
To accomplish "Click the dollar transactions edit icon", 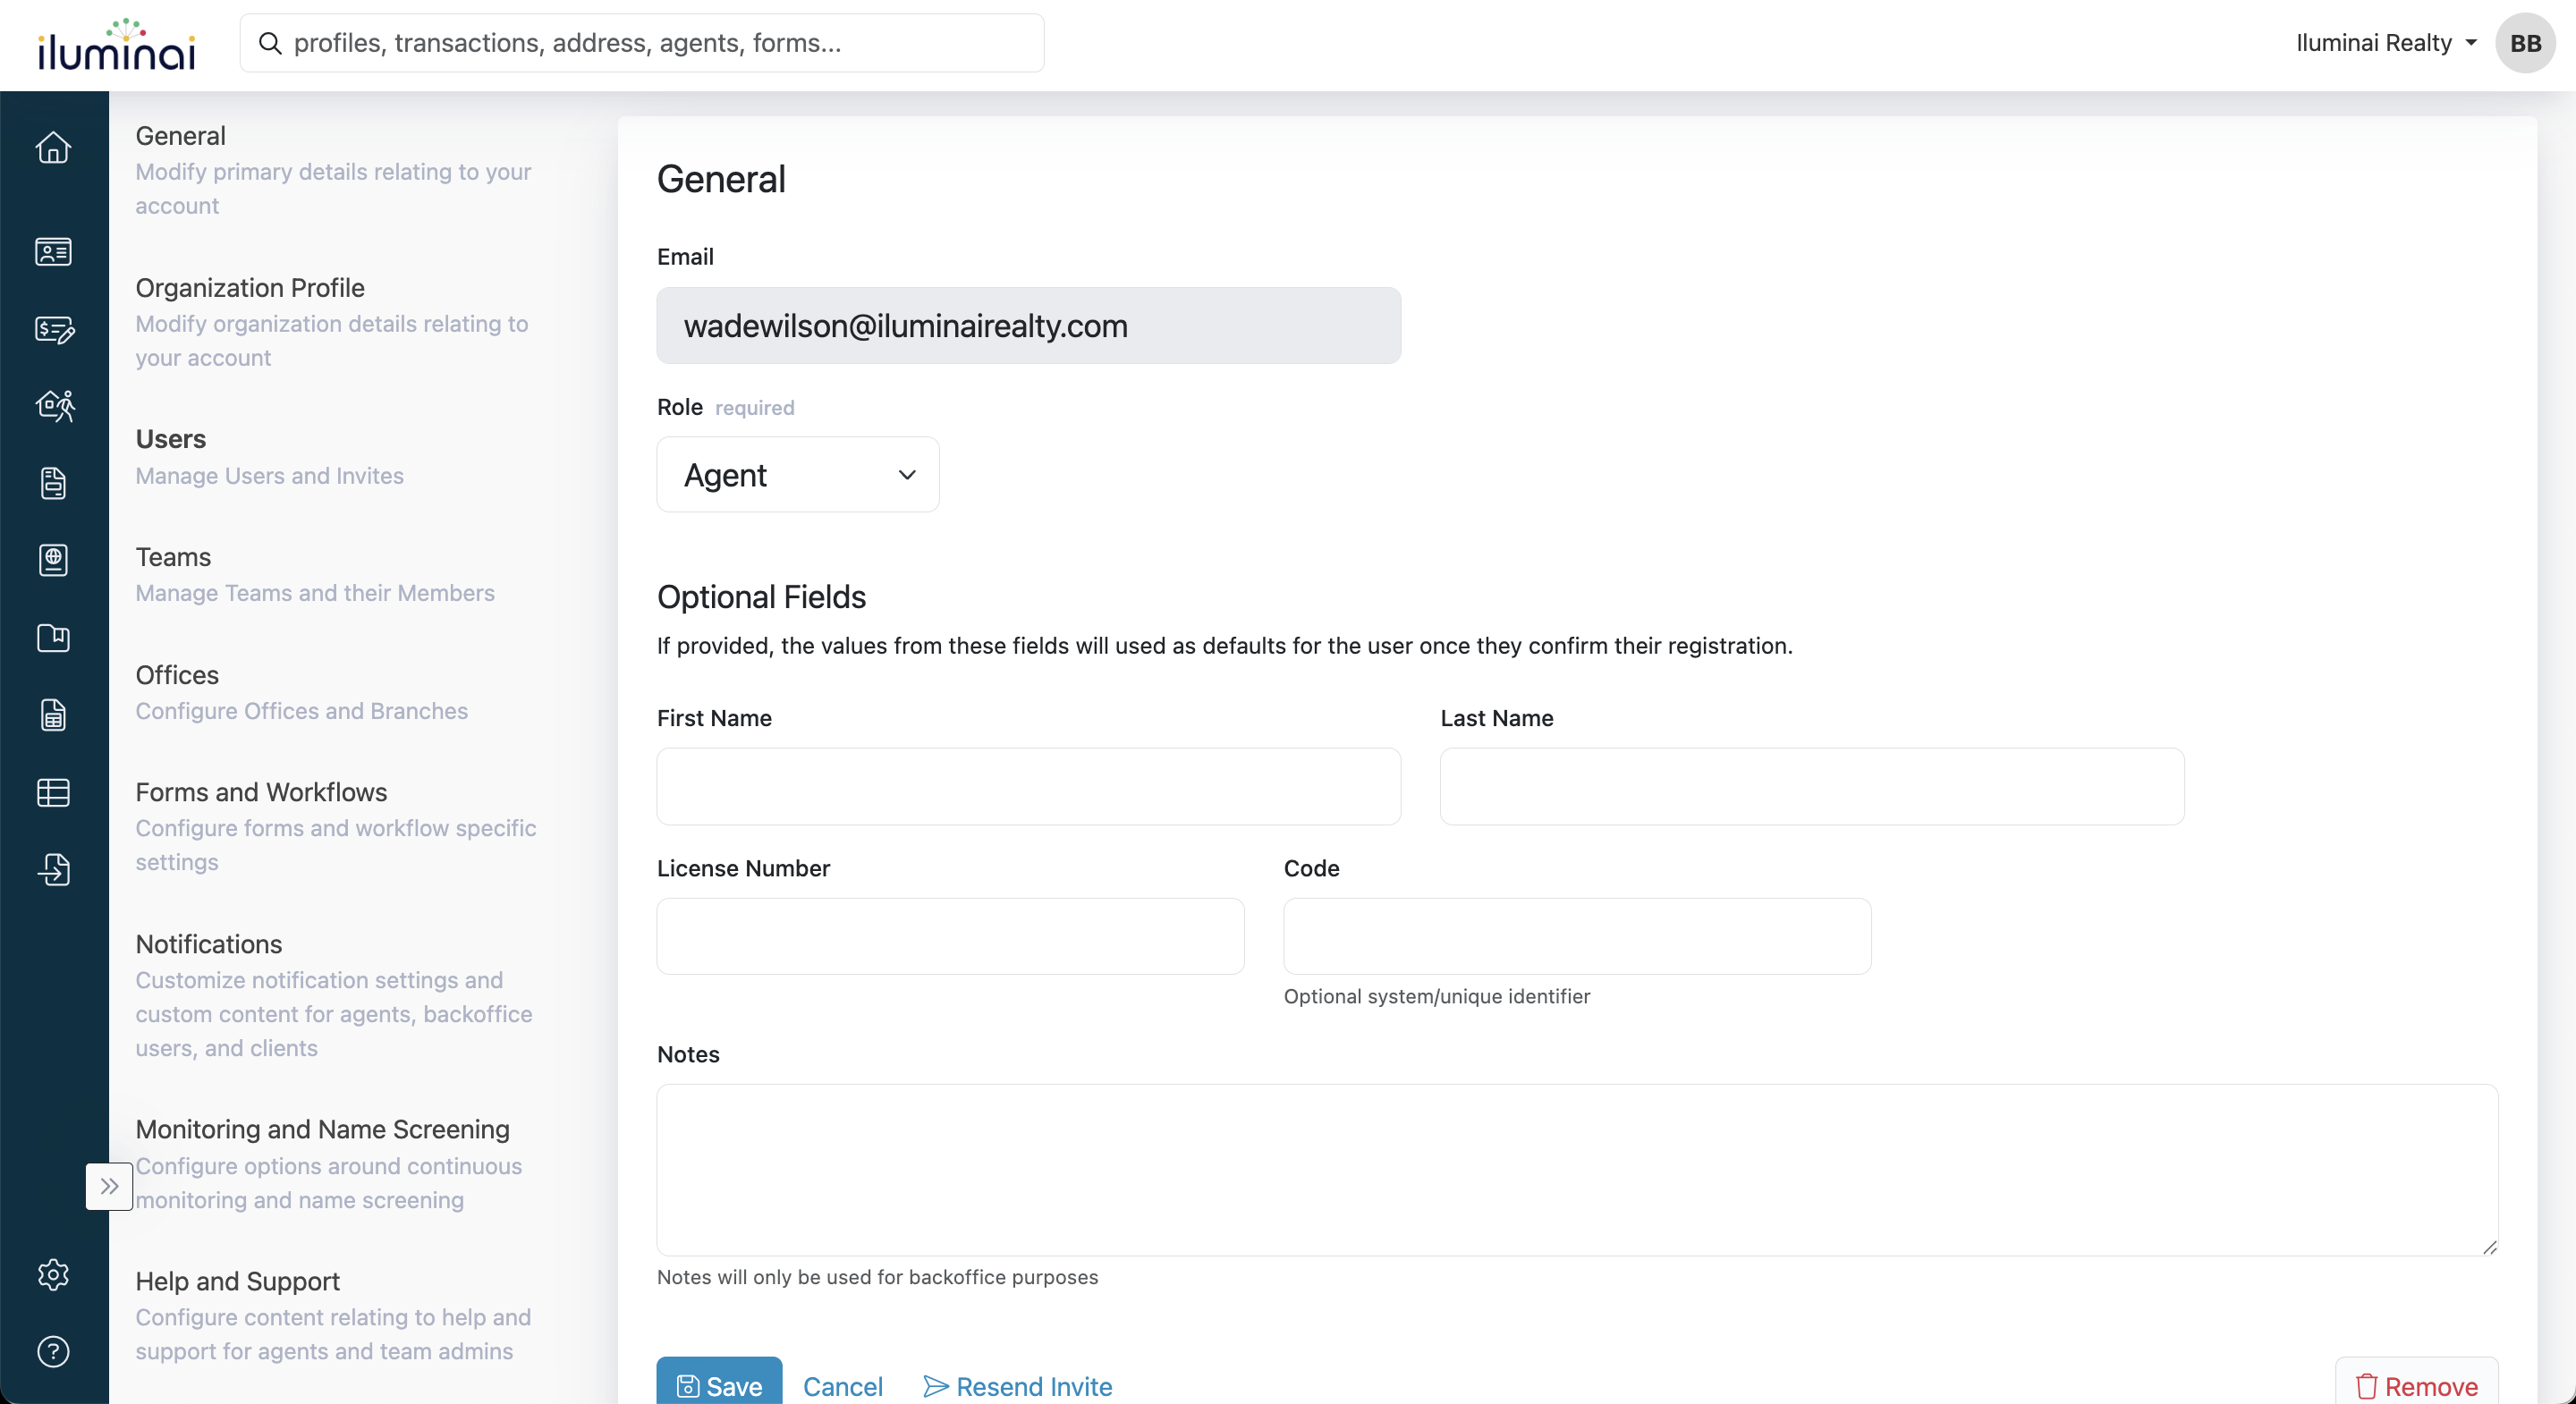I will 53,329.
